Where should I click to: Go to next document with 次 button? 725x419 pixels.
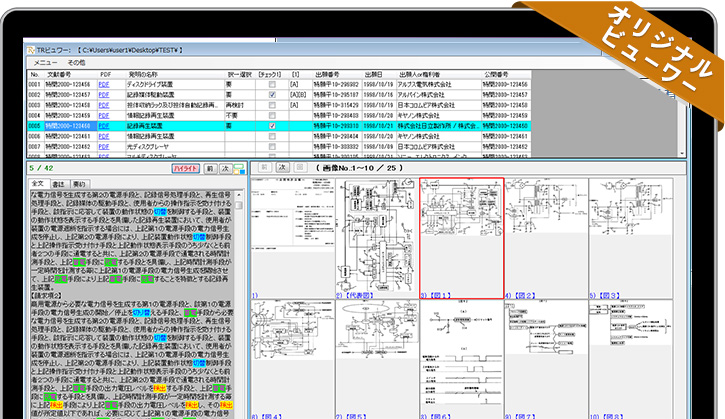[x=225, y=169]
